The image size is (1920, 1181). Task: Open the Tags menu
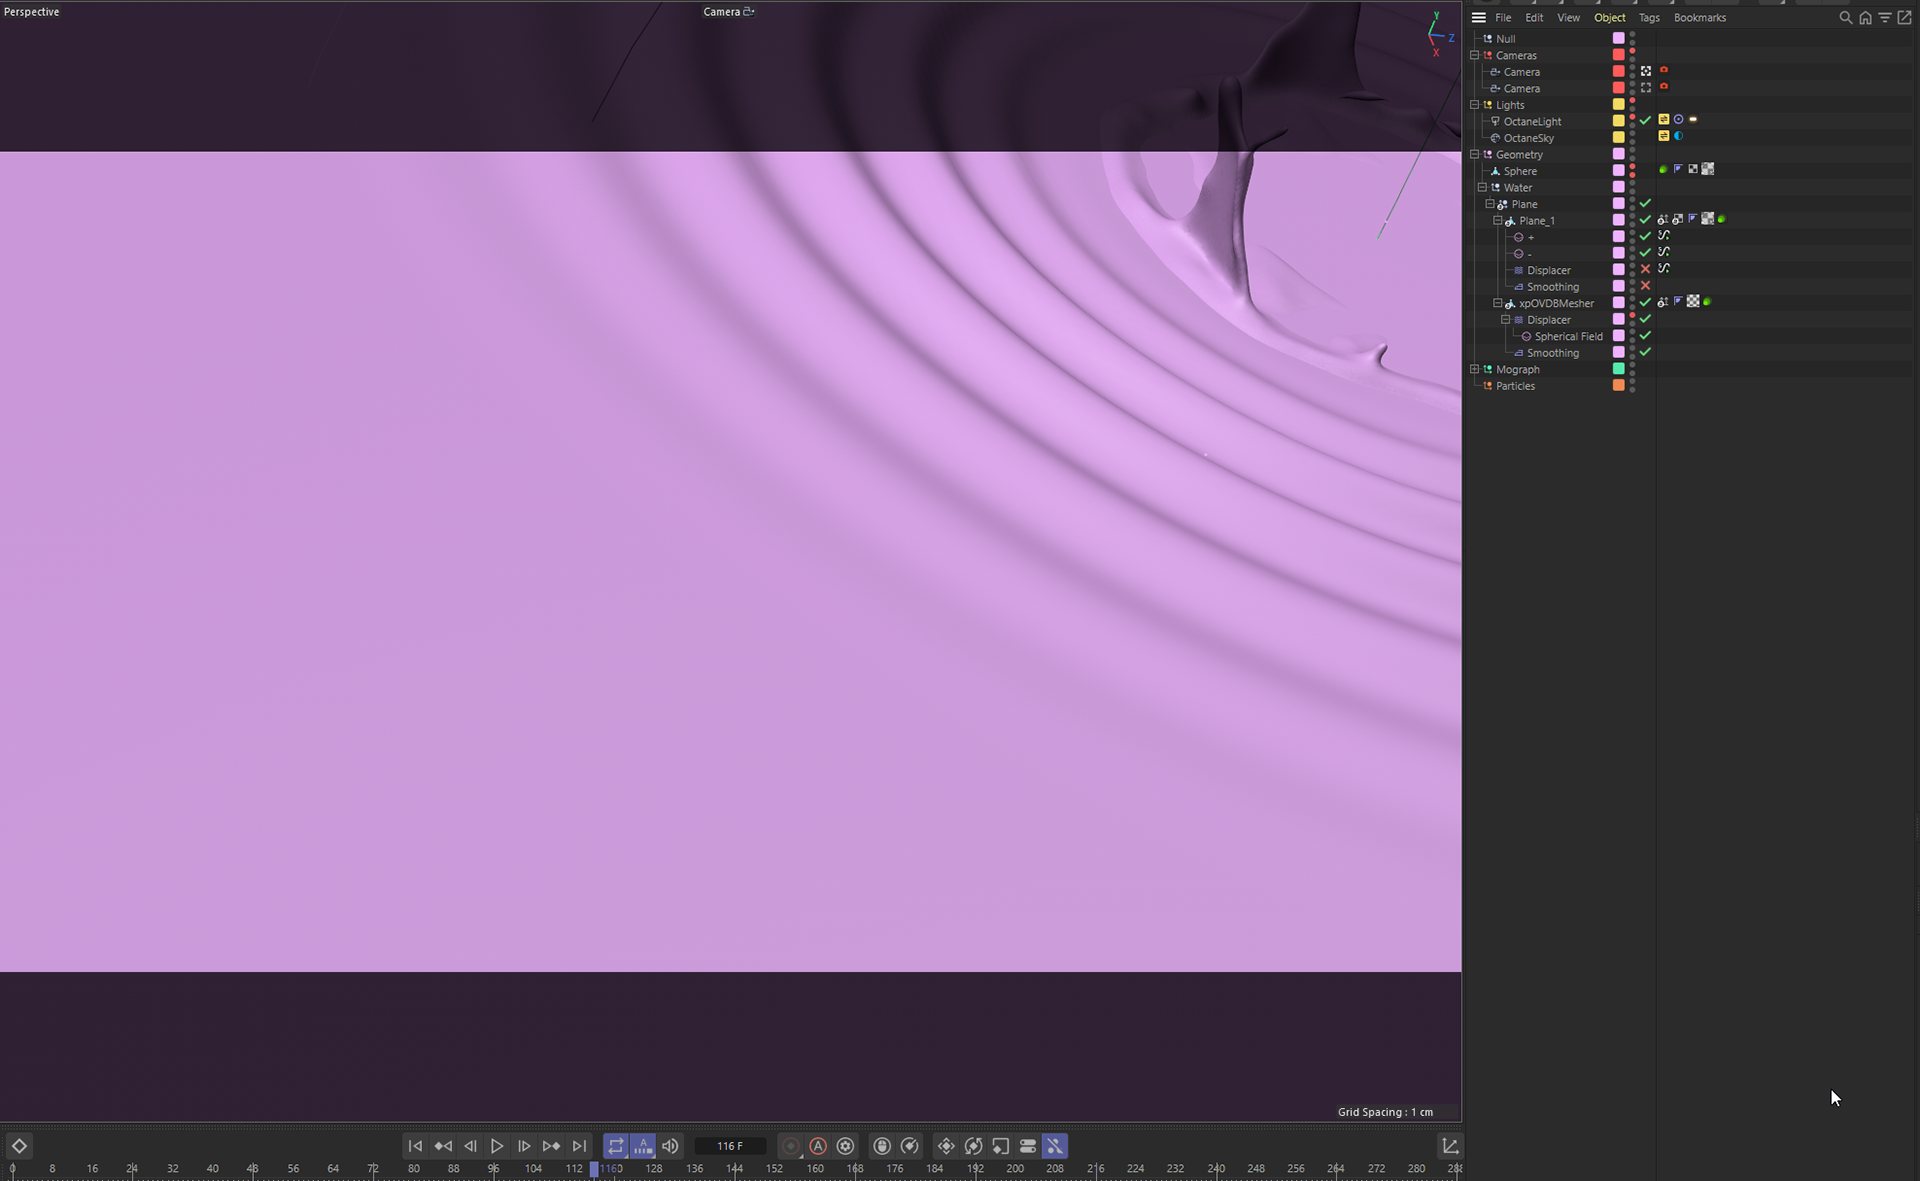click(1649, 18)
